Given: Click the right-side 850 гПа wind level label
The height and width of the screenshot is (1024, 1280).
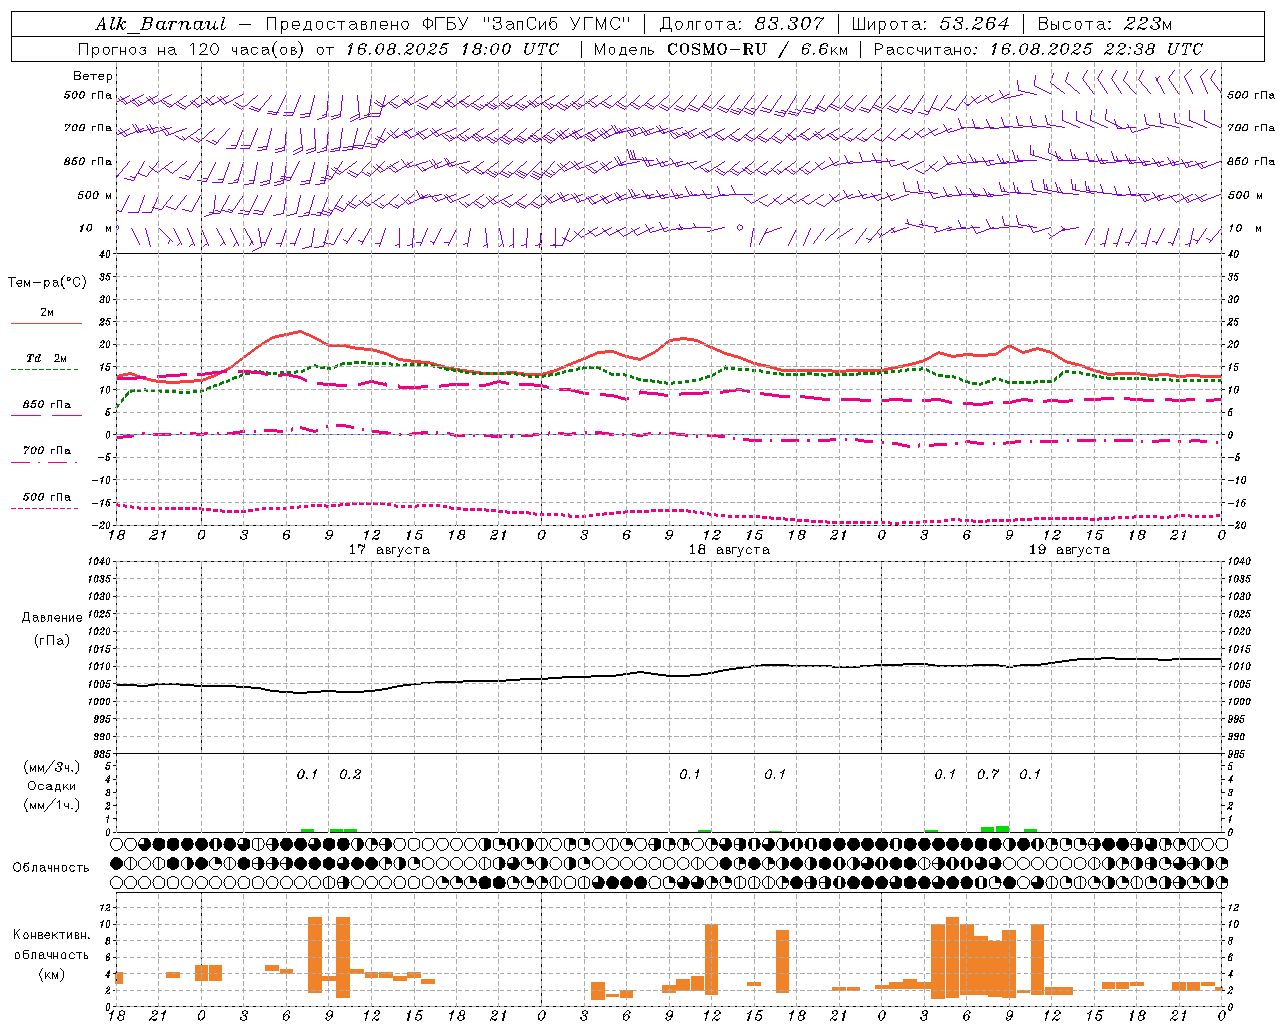Looking at the screenshot, I should coord(1251,162).
